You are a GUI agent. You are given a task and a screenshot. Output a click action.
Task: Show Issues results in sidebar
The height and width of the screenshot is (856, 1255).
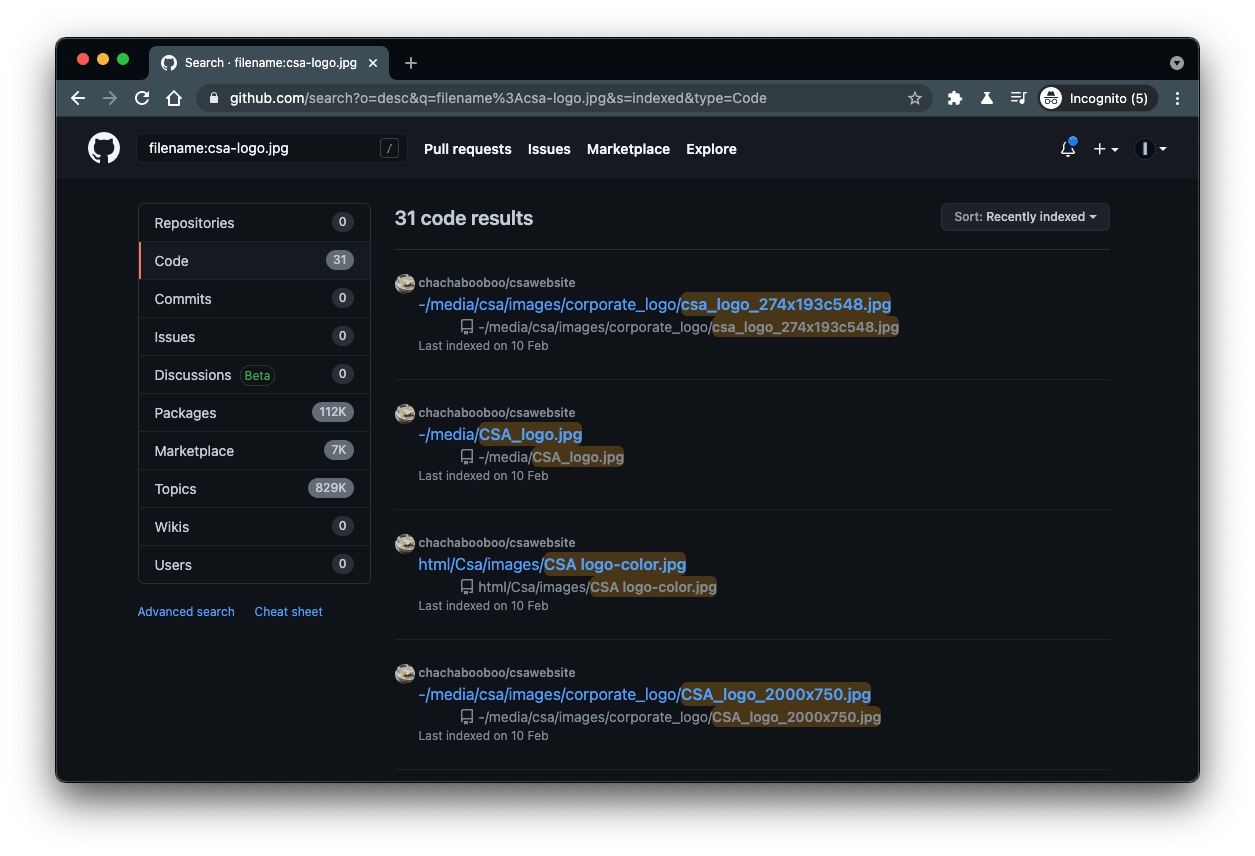click(x=254, y=337)
